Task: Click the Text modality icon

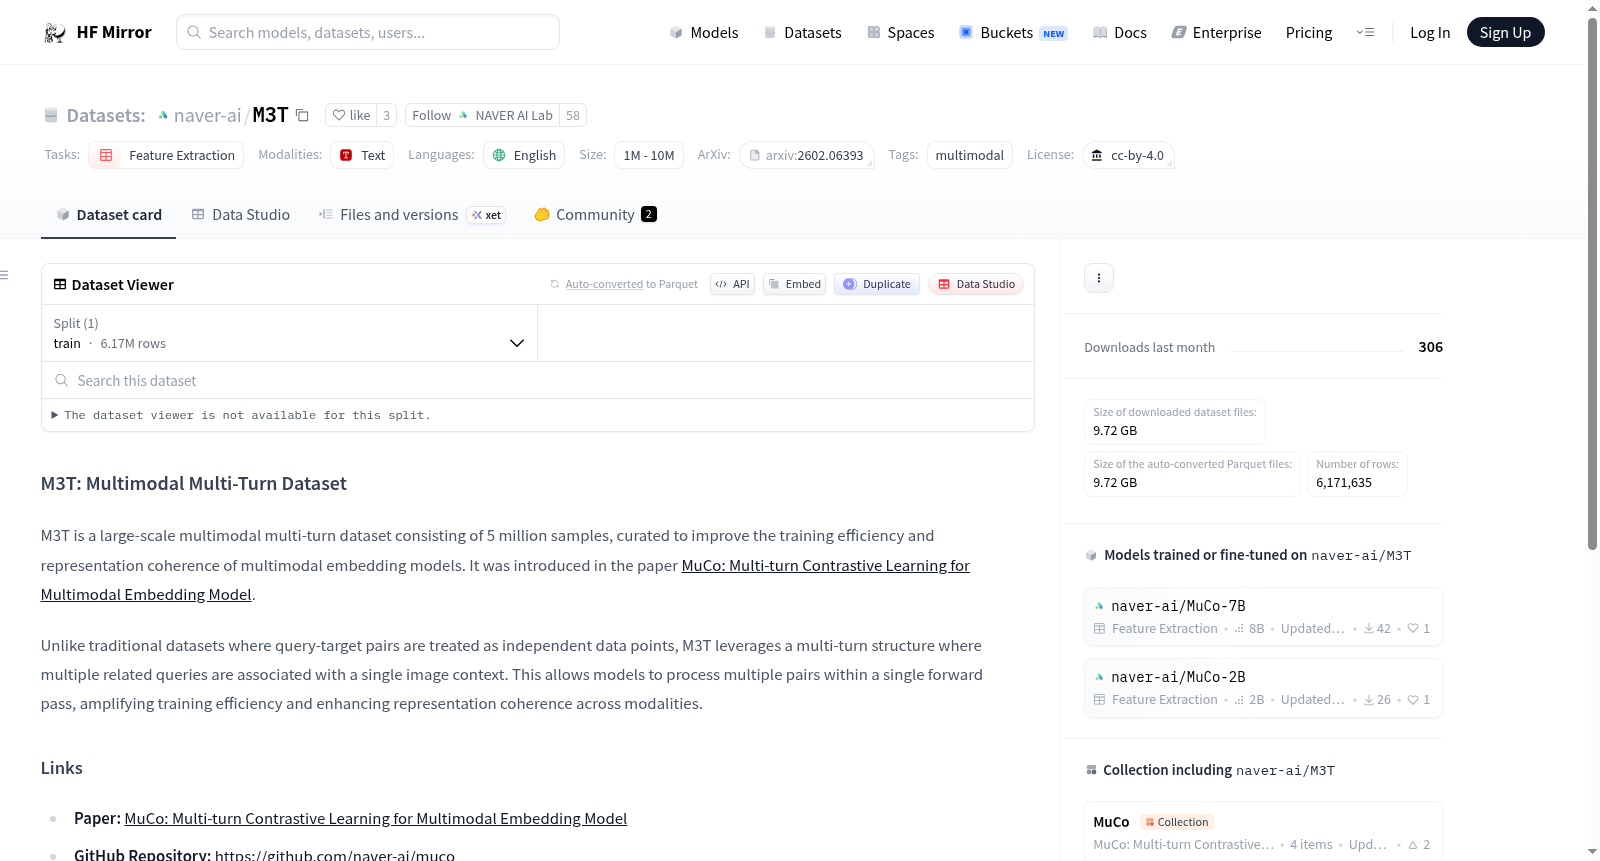Action: (346, 155)
